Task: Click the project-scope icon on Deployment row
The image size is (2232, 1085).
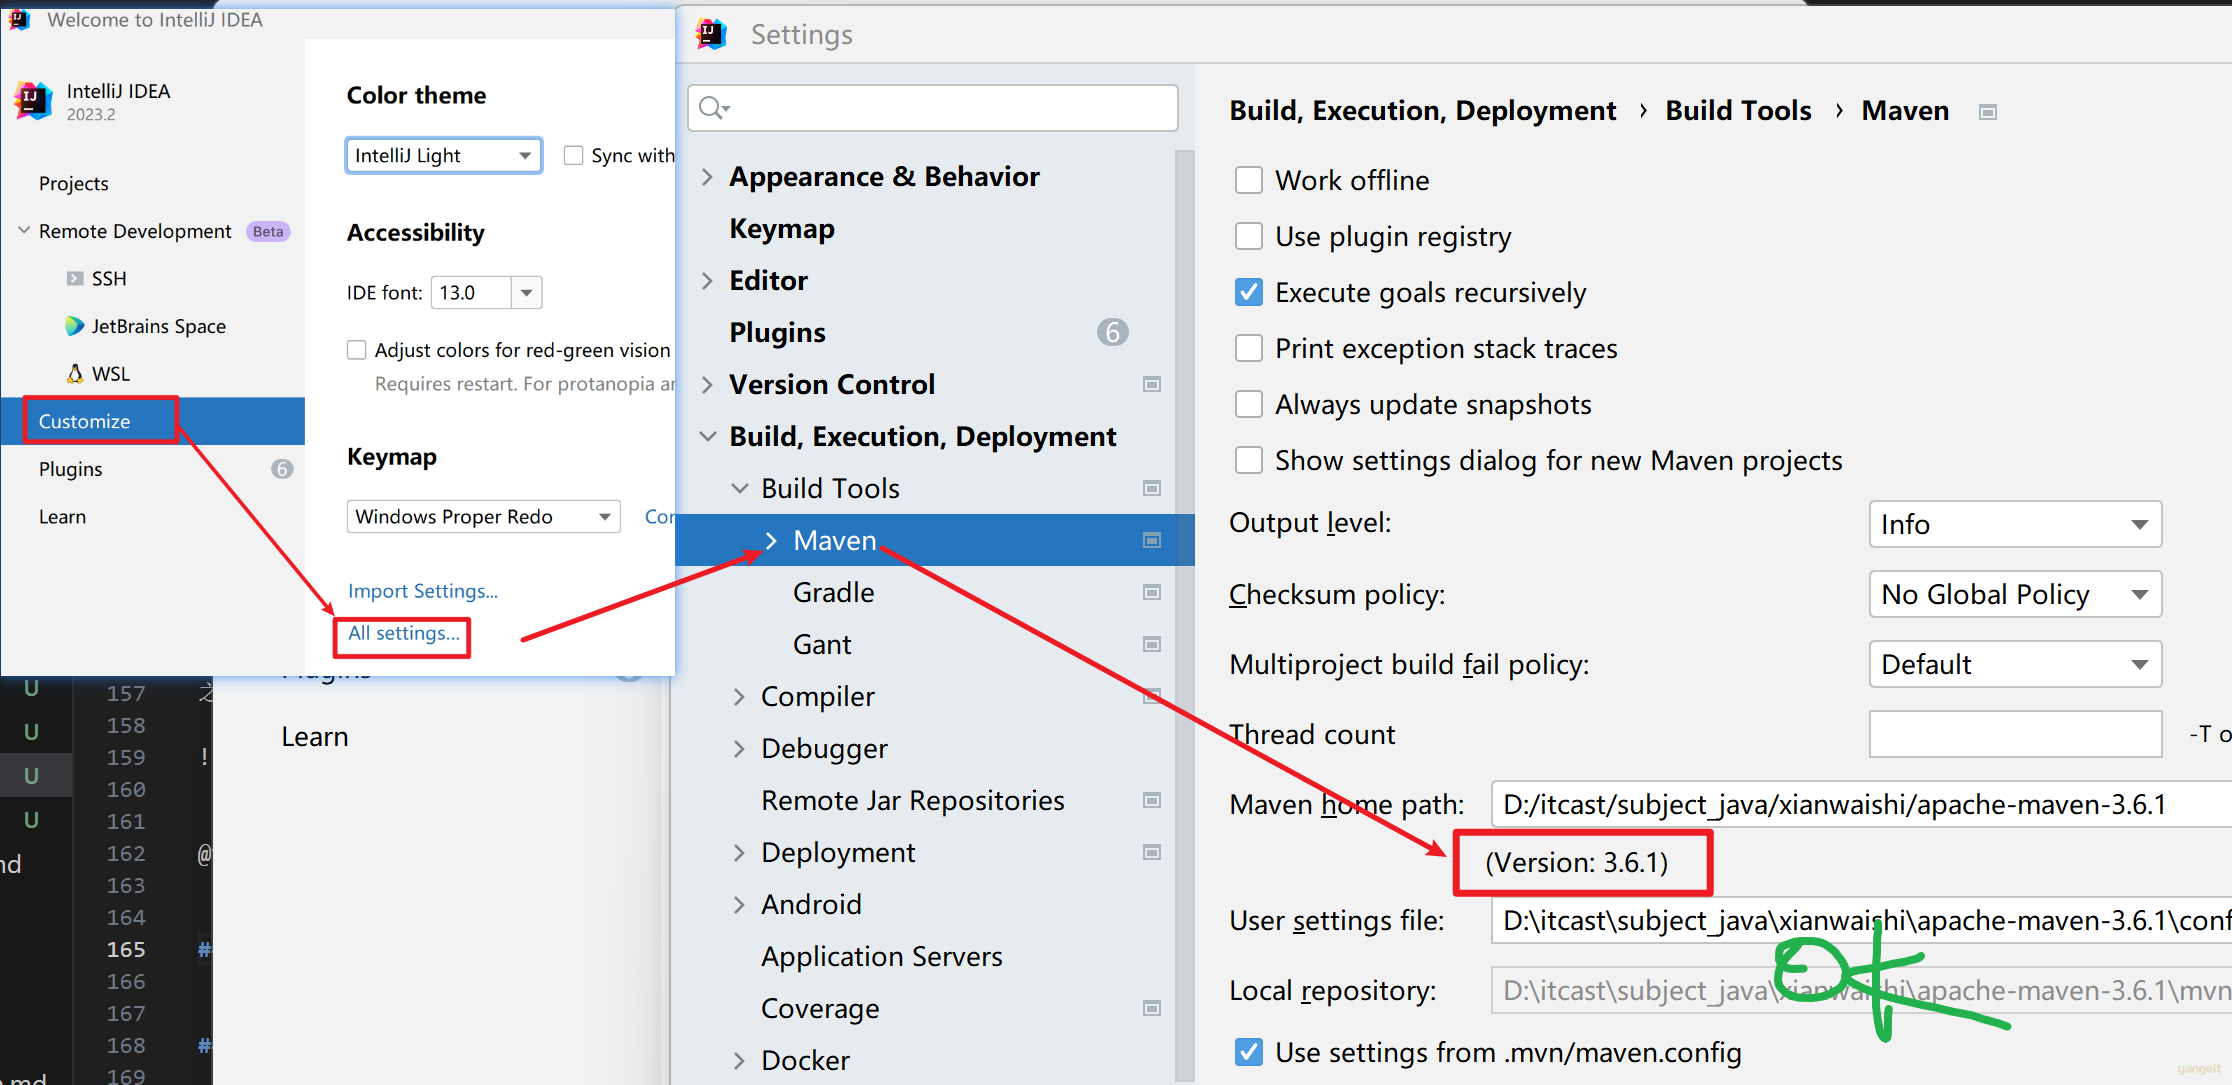Action: (1152, 852)
